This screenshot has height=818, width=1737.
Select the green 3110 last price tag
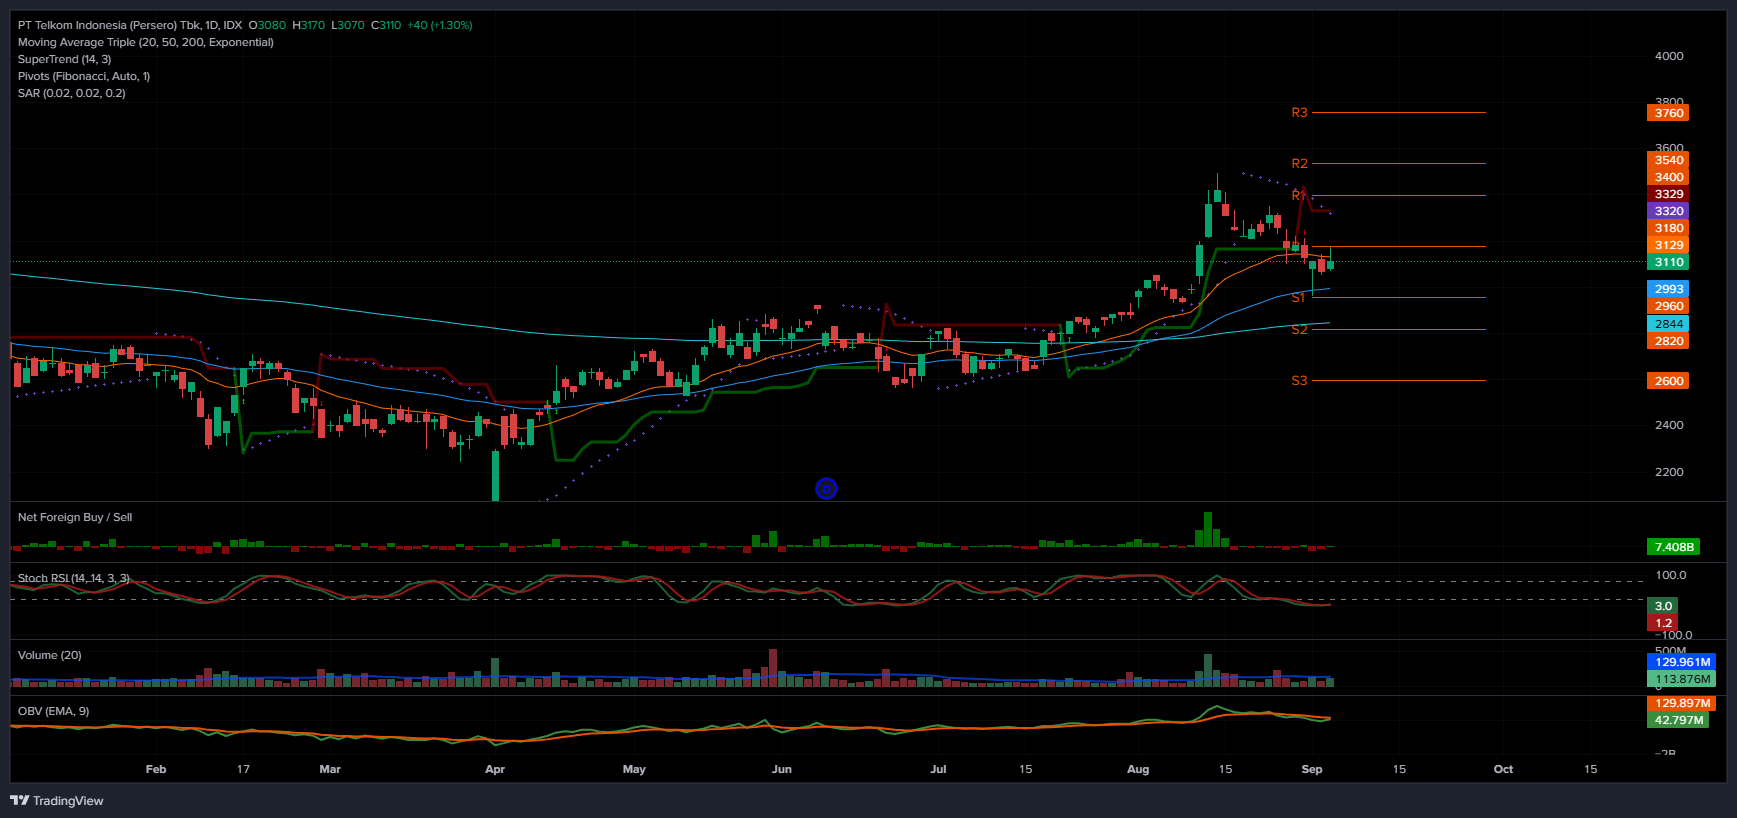click(x=1668, y=262)
